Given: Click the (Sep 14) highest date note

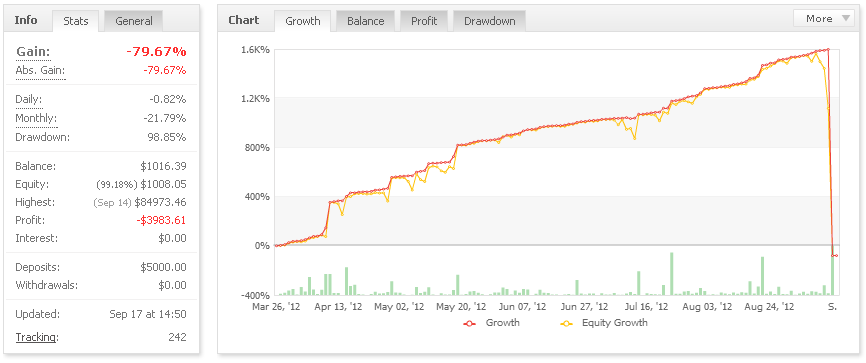Looking at the screenshot, I should click(113, 203).
